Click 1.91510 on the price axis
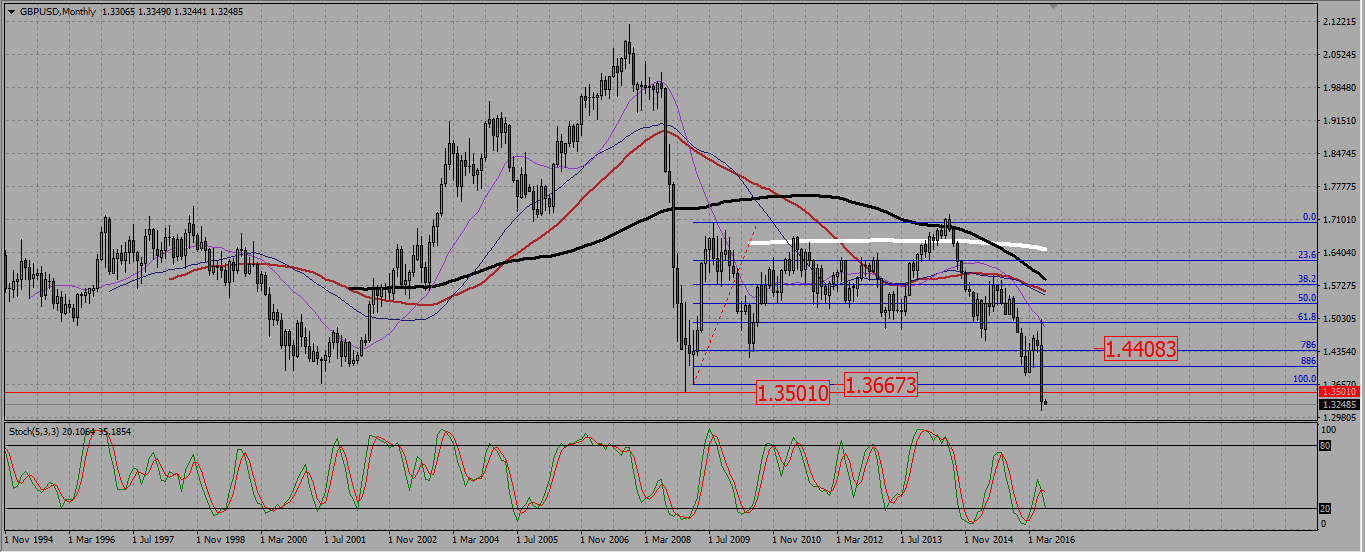 1342,120
